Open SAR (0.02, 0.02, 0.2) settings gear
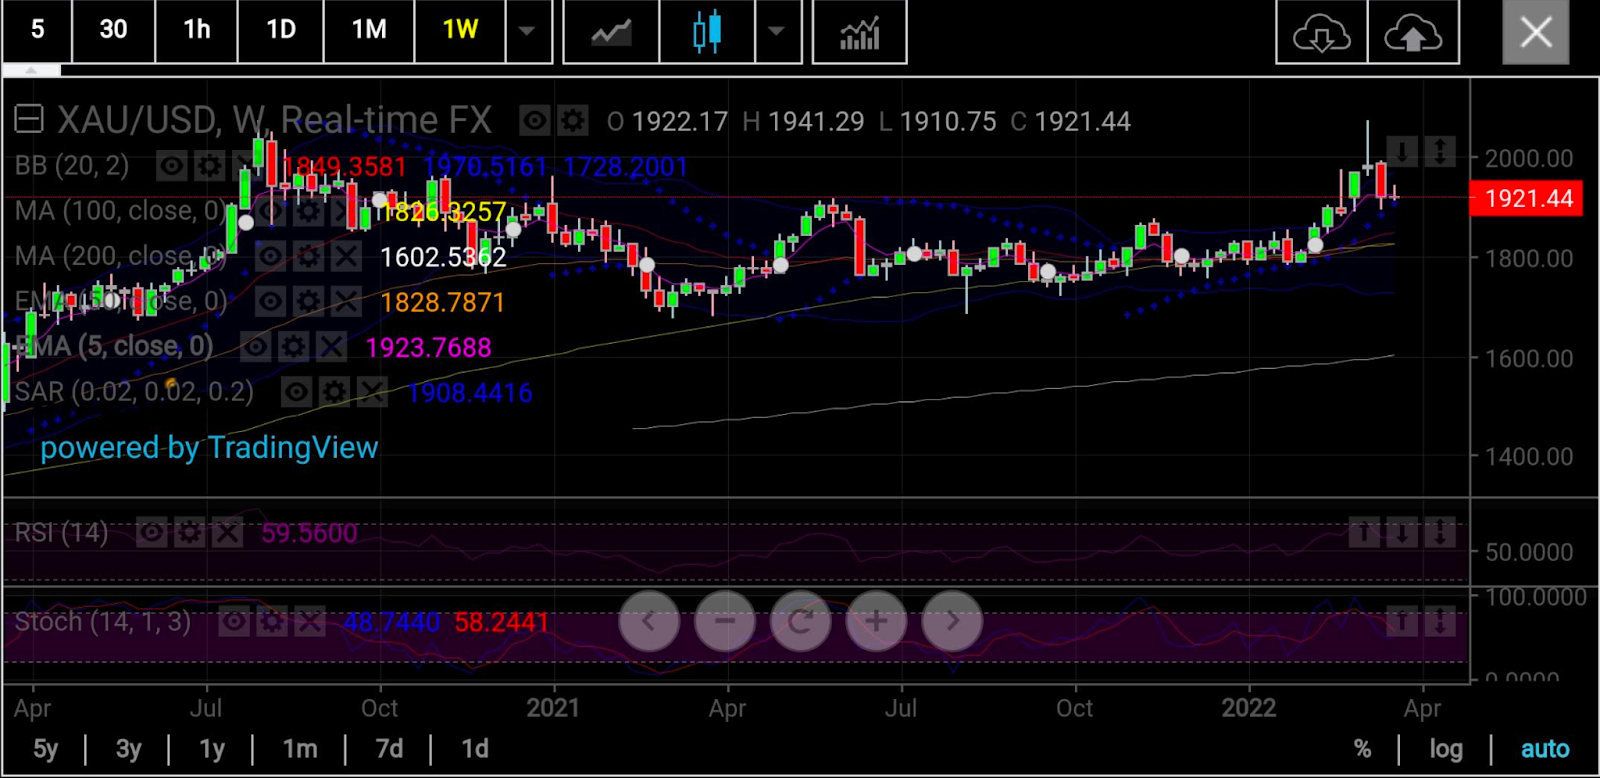This screenshot has width=1600, height=778. (x=334, y=392)
